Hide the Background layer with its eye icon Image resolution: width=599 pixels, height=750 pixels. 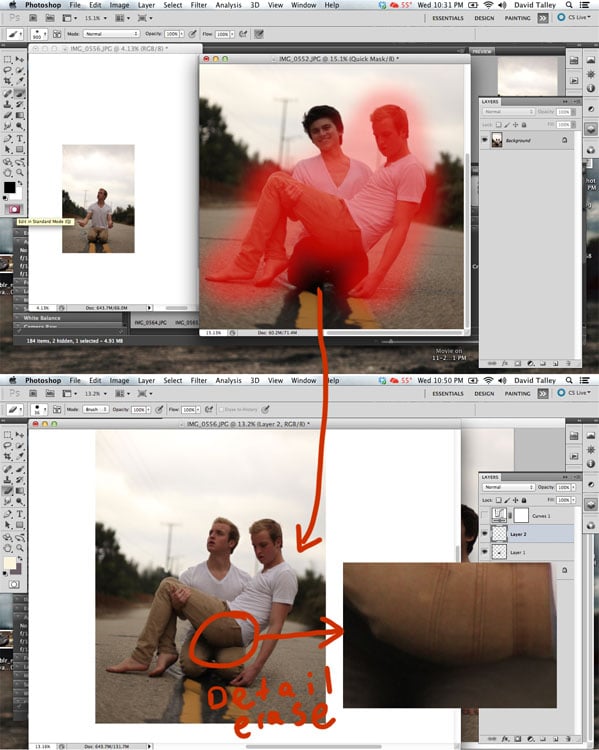(485, 140)
